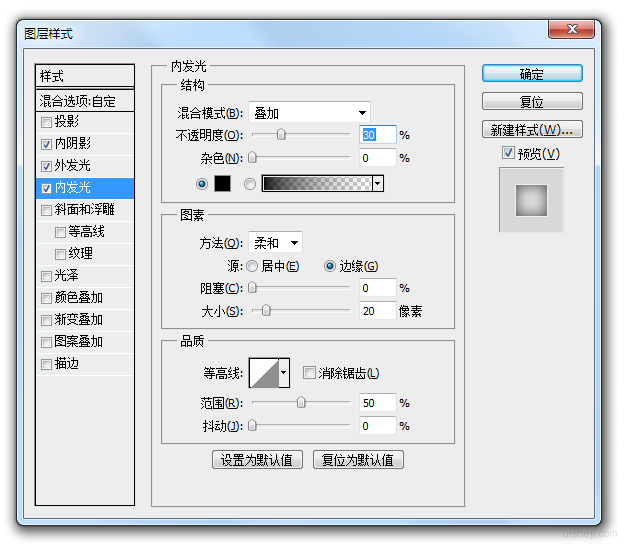Image resolution: width=625 pixels, height=549 pixels.
Task: Click 新建样式(W)... button
Action: point(532,130)
